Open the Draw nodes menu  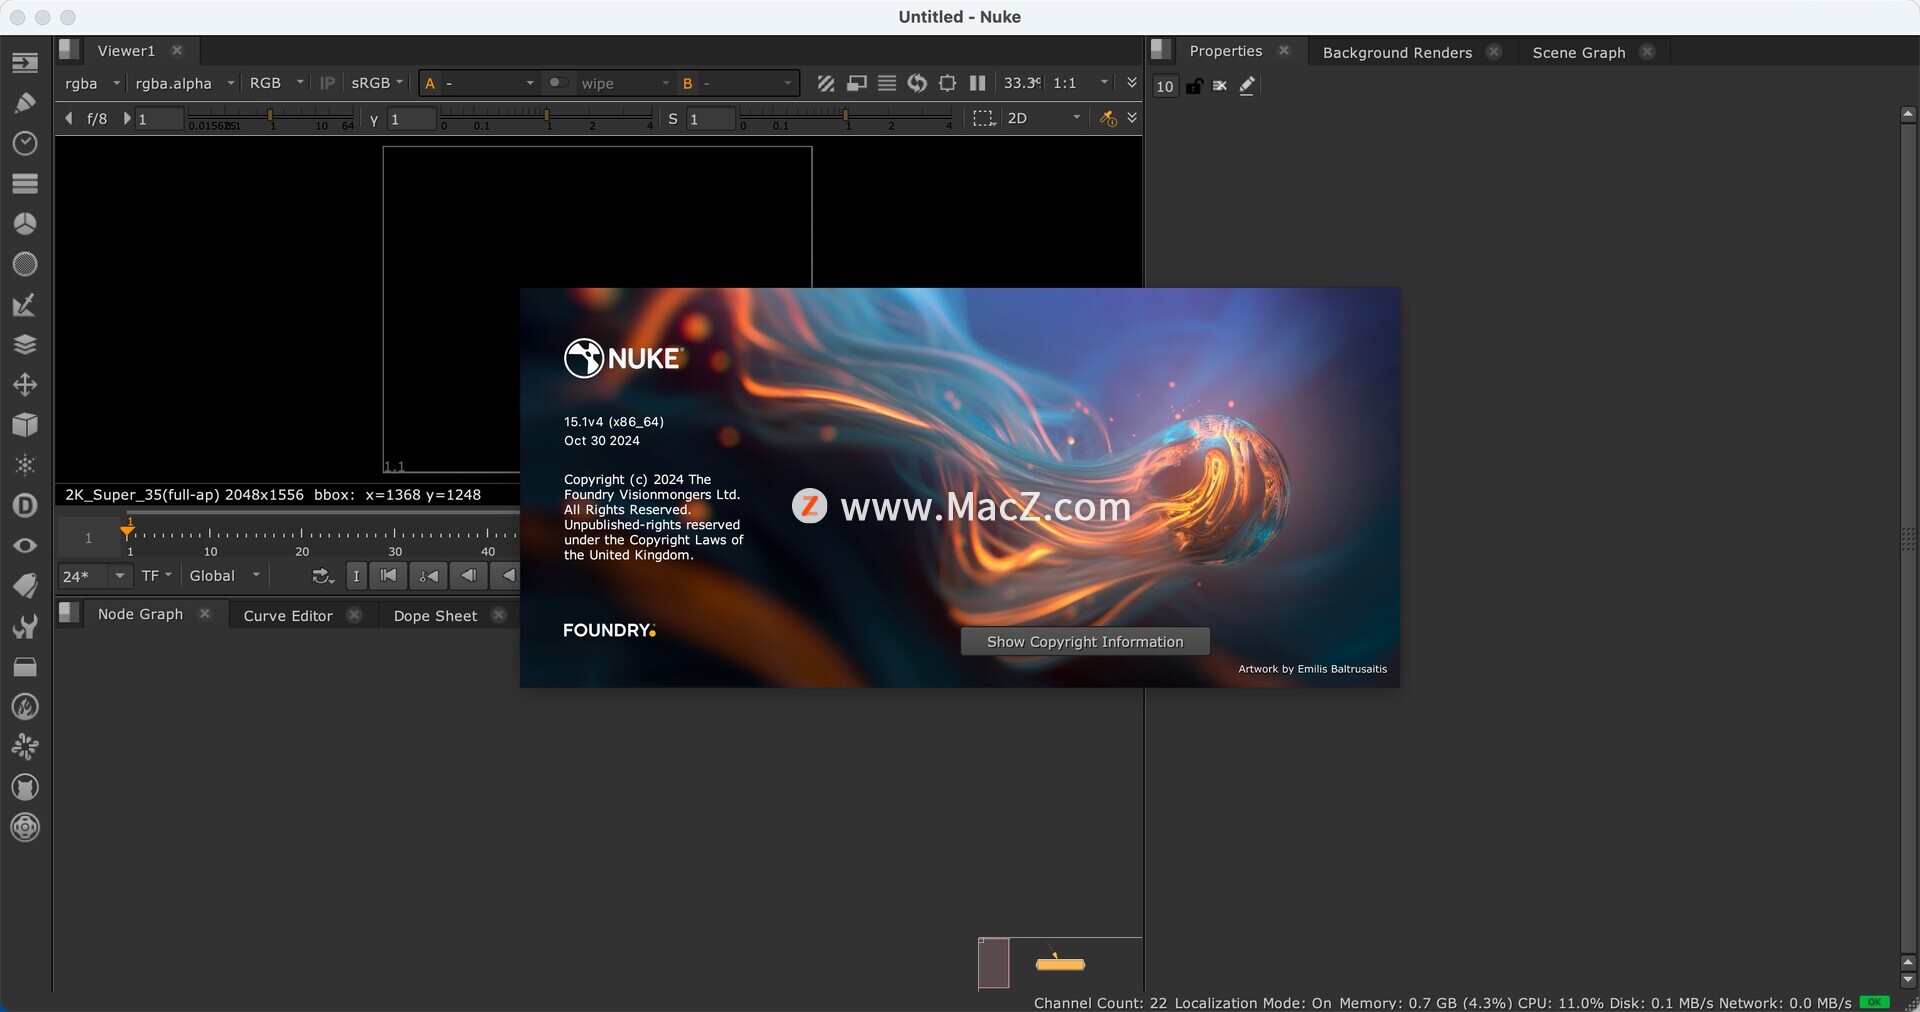pyautogui.click(x=25, y=103)
